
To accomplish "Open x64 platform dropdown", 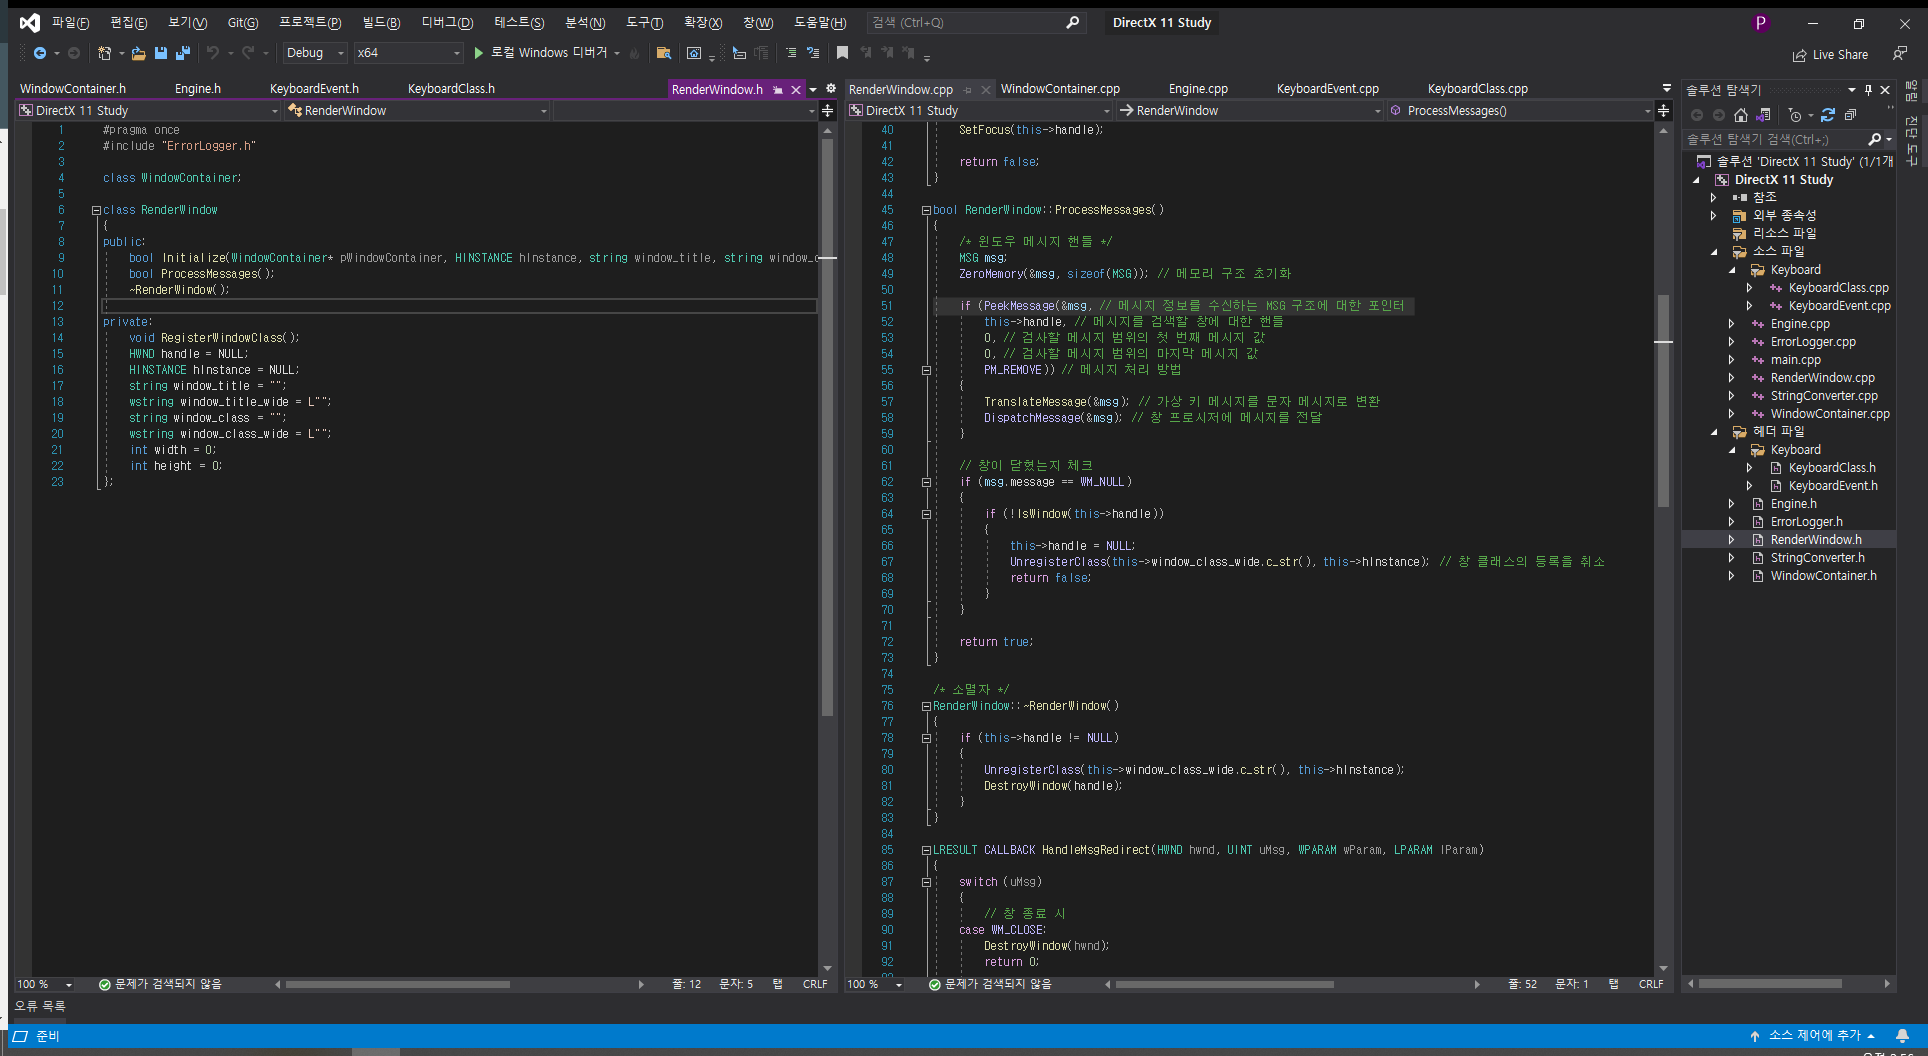I will click(x=408, y=53).
